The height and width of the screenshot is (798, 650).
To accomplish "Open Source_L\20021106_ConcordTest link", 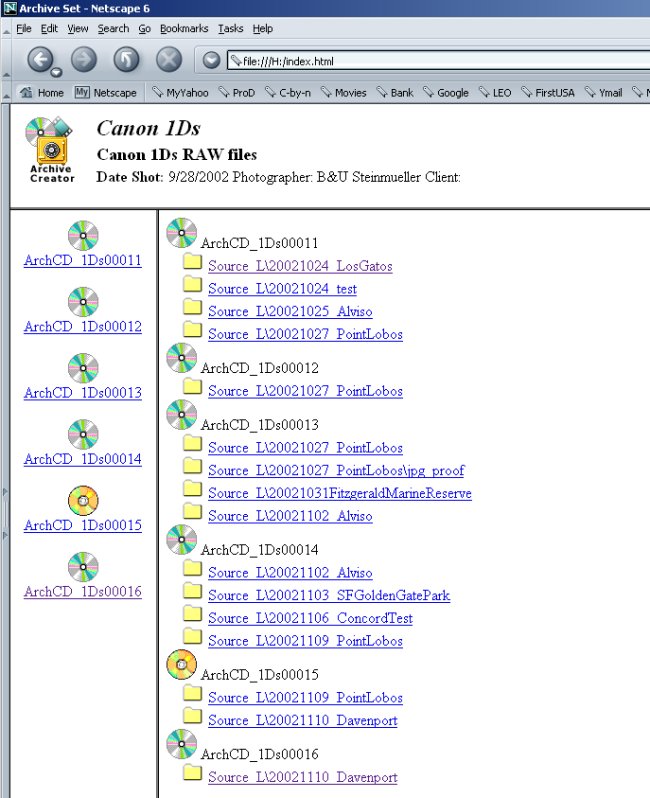I will (310, 618).
